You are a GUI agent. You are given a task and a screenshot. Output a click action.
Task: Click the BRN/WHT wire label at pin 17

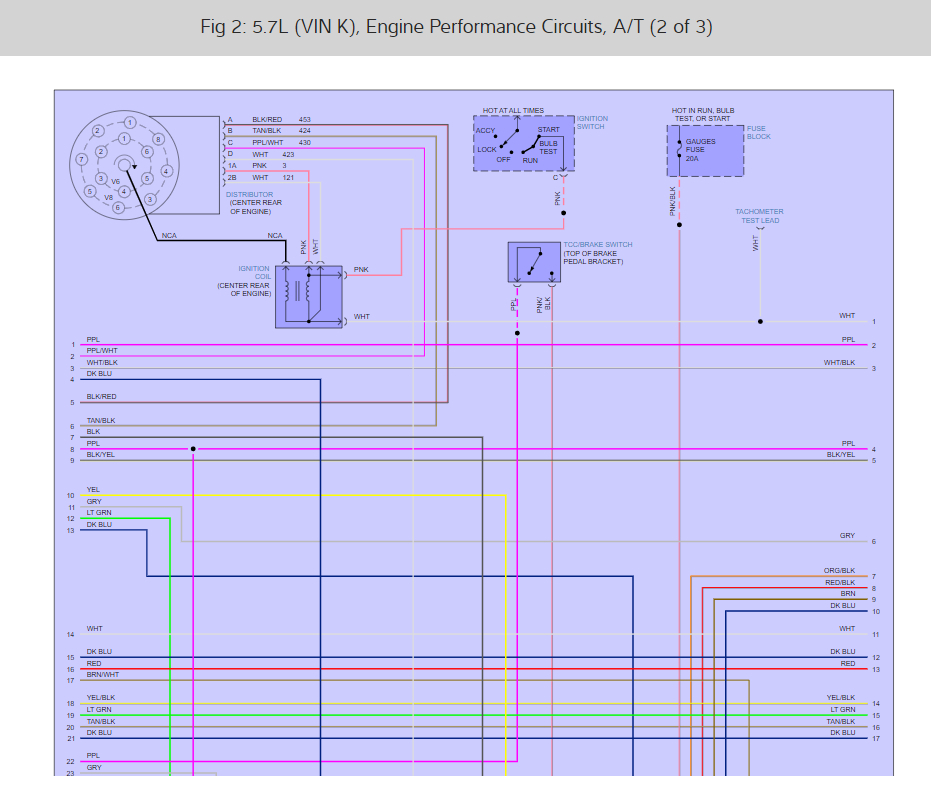click(x=103, y=674)
